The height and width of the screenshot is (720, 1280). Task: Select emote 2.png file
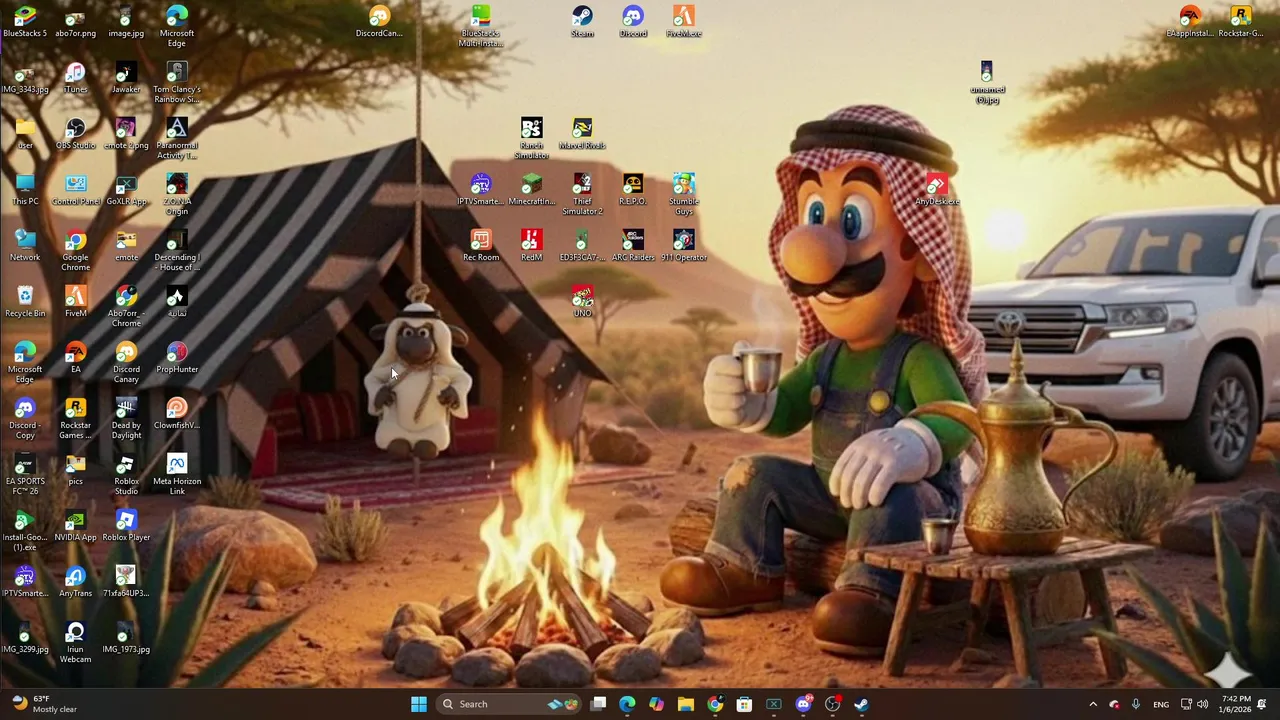pos(126,134)
